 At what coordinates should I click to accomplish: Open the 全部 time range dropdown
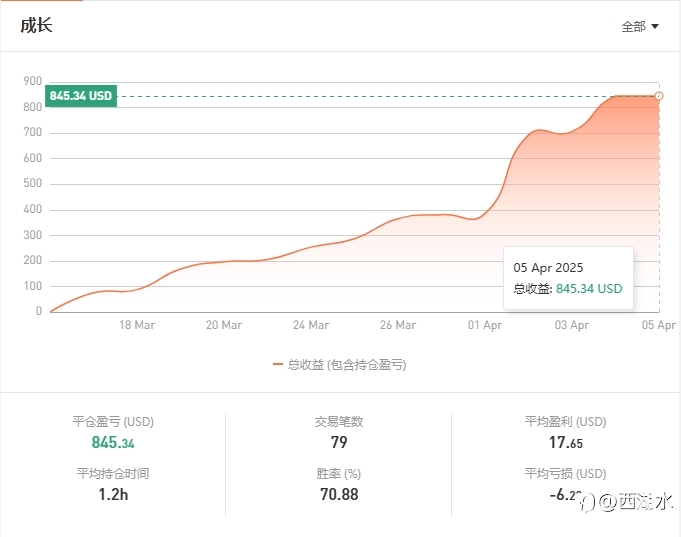[x=640, y=27]
